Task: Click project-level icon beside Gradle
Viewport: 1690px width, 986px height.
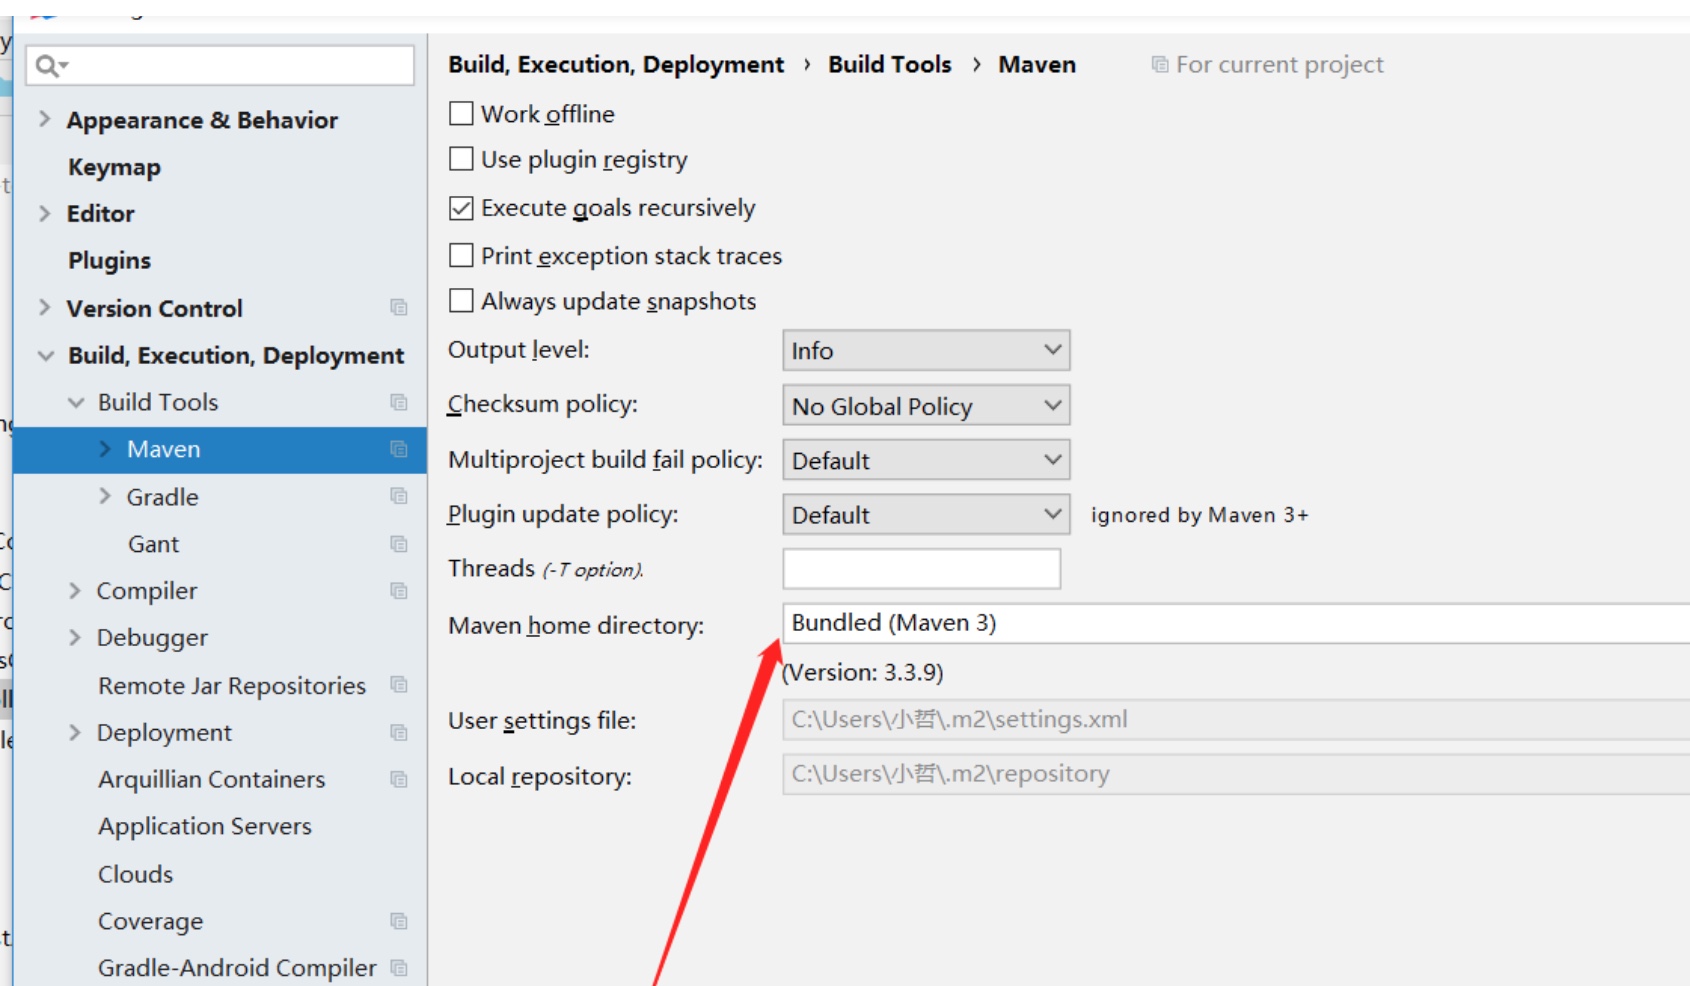Action: [398, 496]
